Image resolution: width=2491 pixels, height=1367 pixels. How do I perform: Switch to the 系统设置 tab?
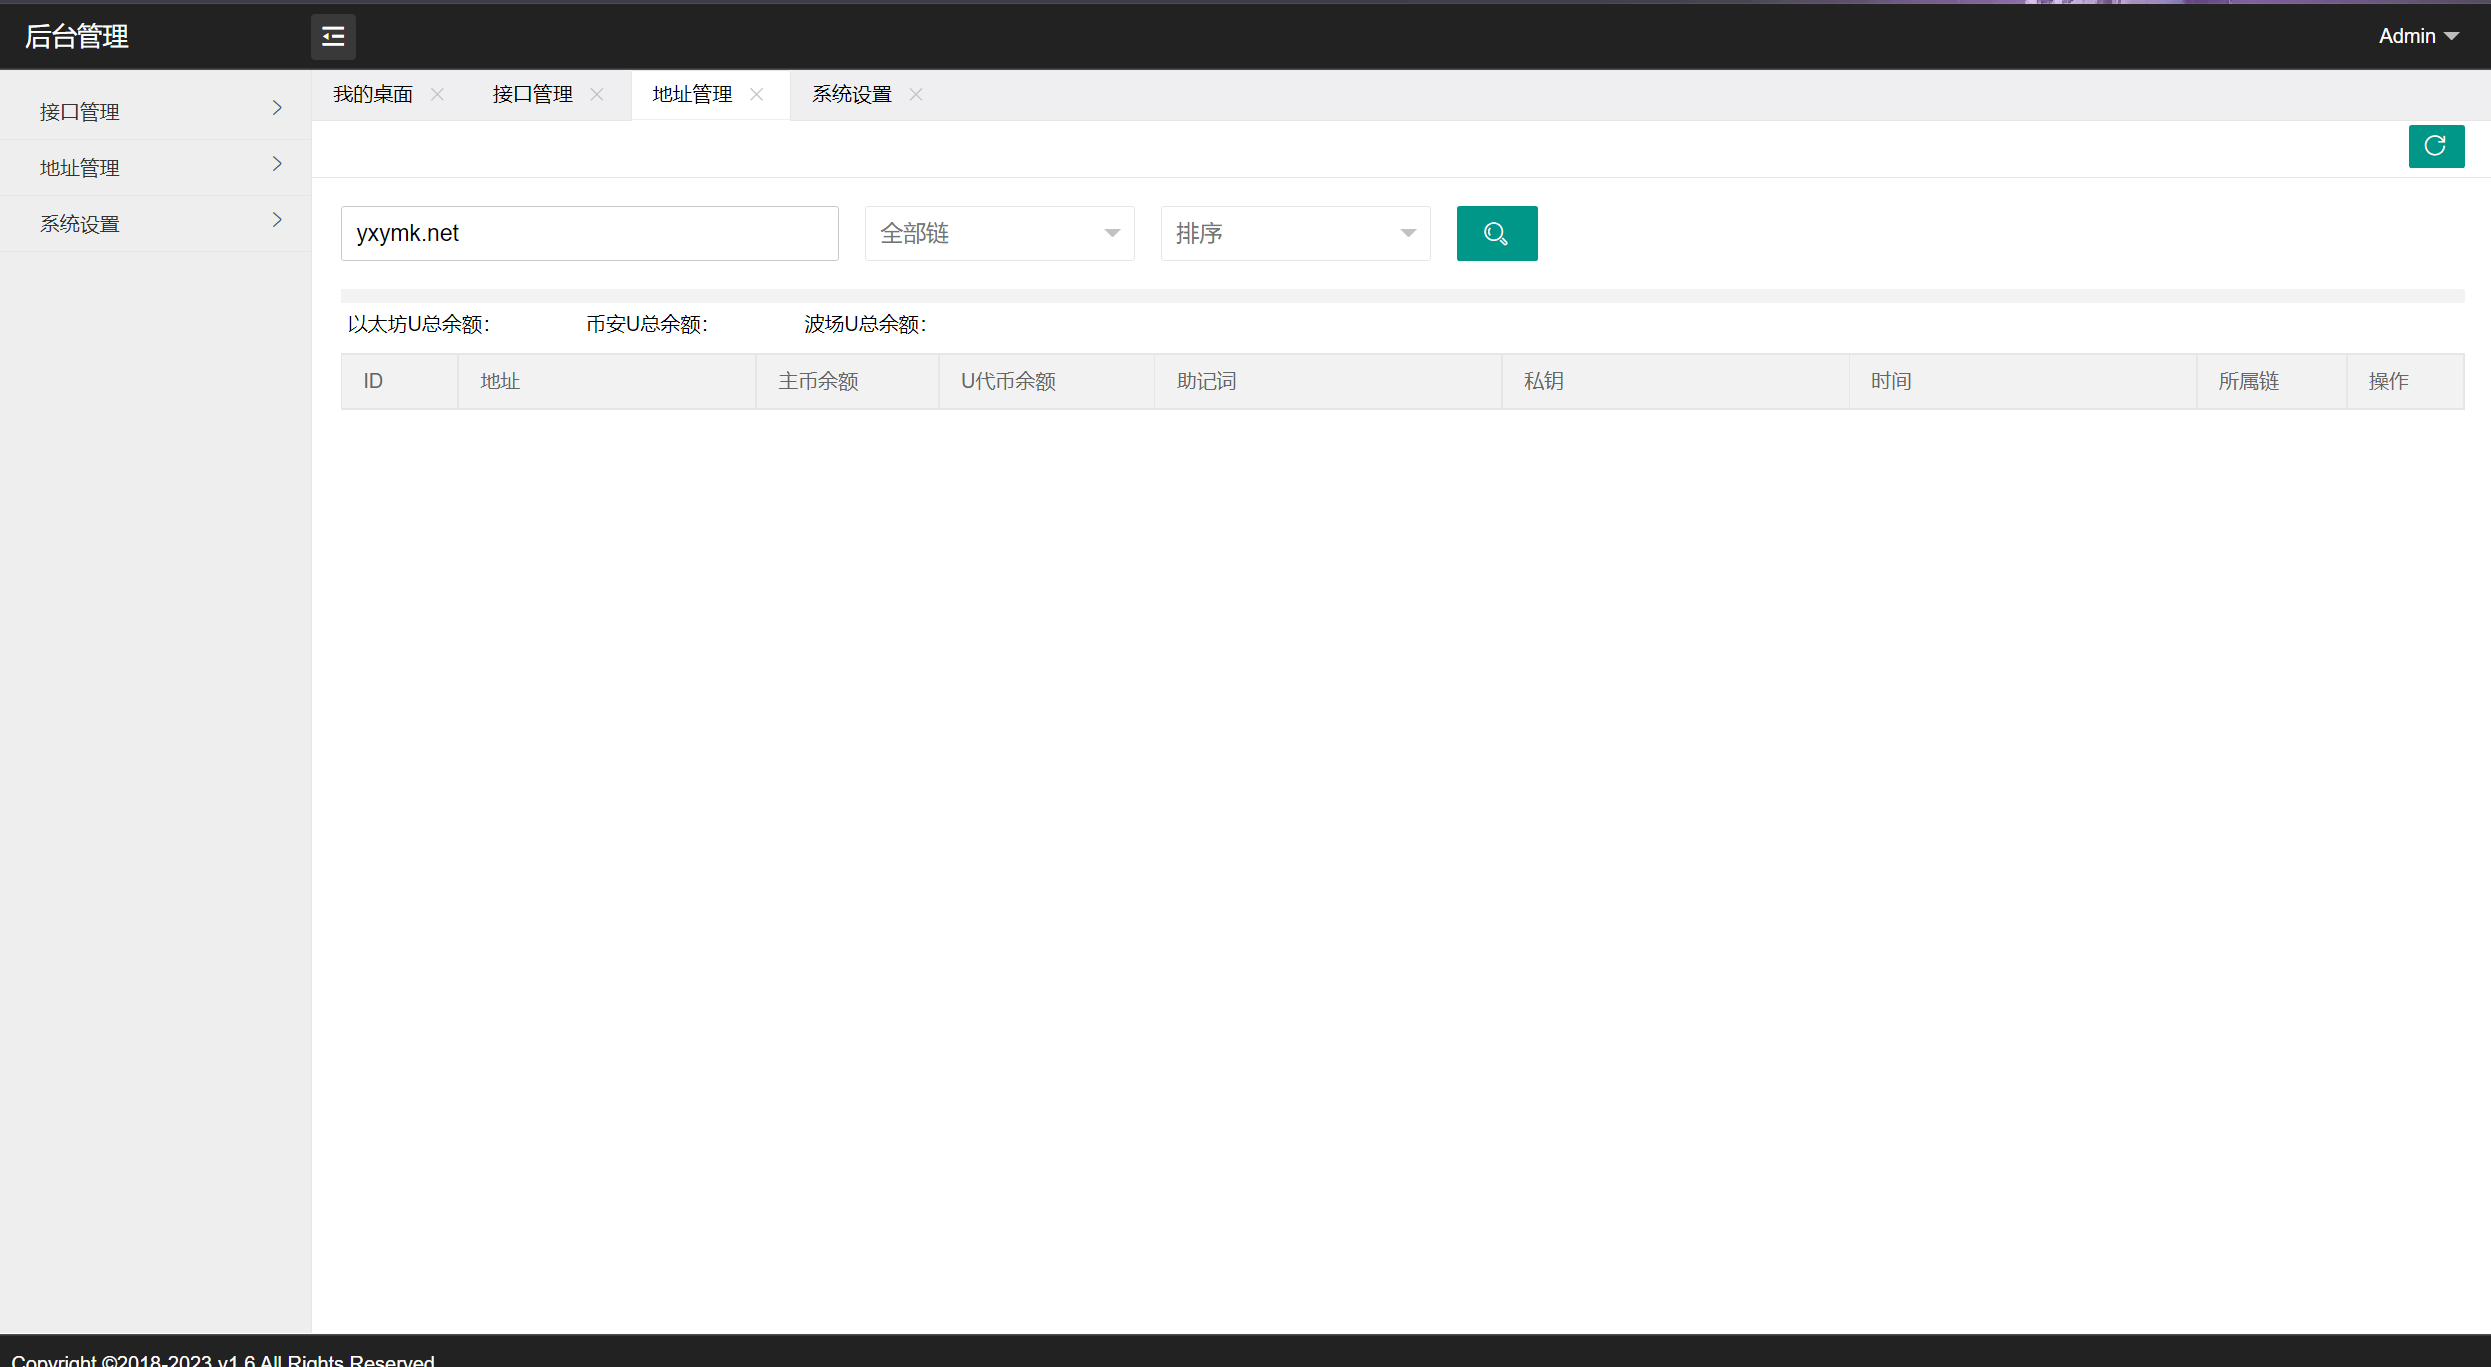850,94
